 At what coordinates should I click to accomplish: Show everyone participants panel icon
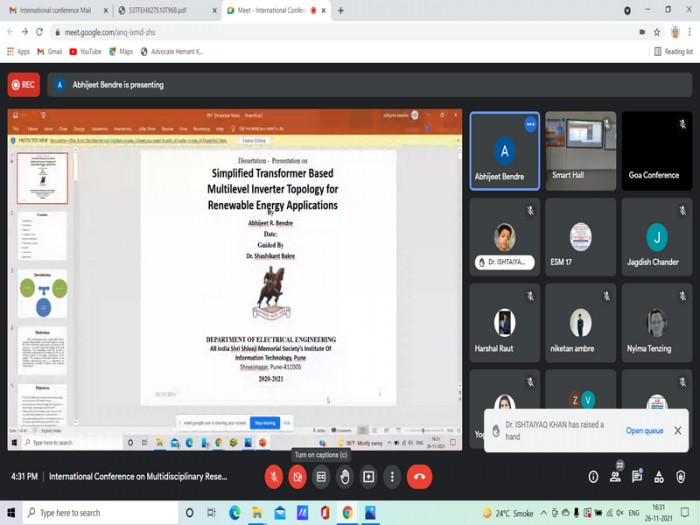[x=615, y=476]
